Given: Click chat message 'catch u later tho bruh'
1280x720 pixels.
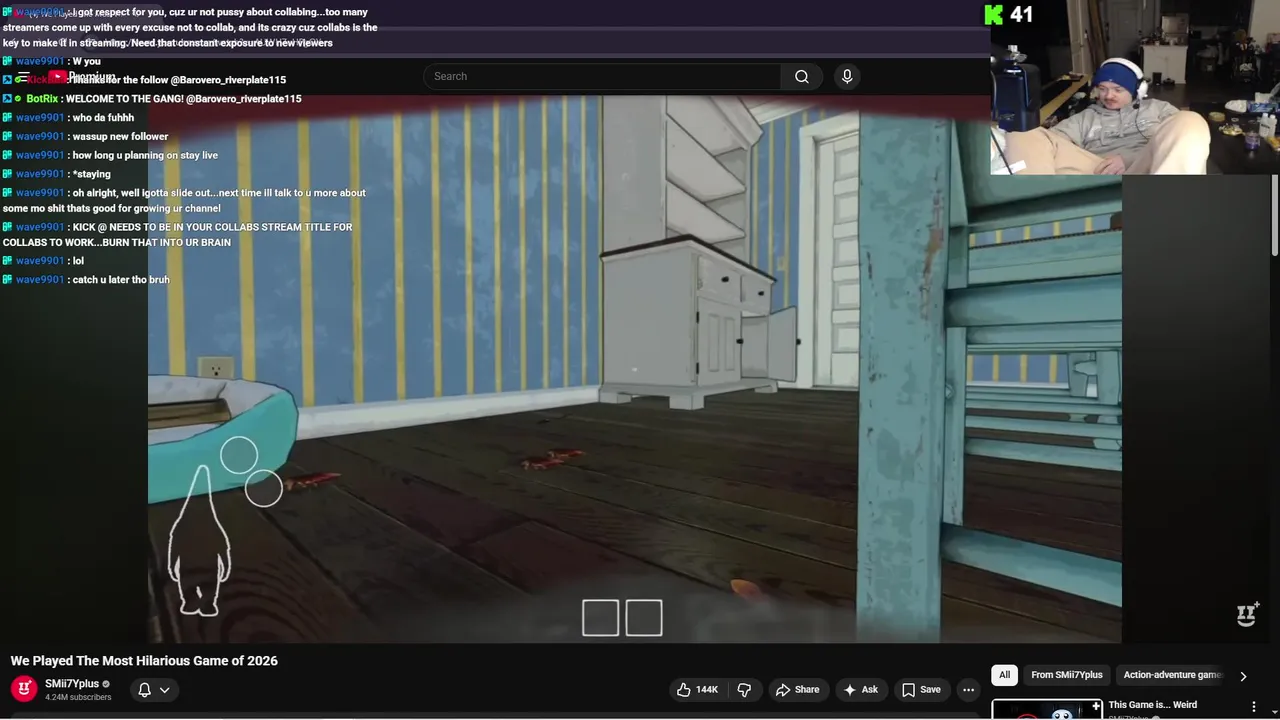Looking at the screenshot, I should pyautogui.click(x=121, y=280).
